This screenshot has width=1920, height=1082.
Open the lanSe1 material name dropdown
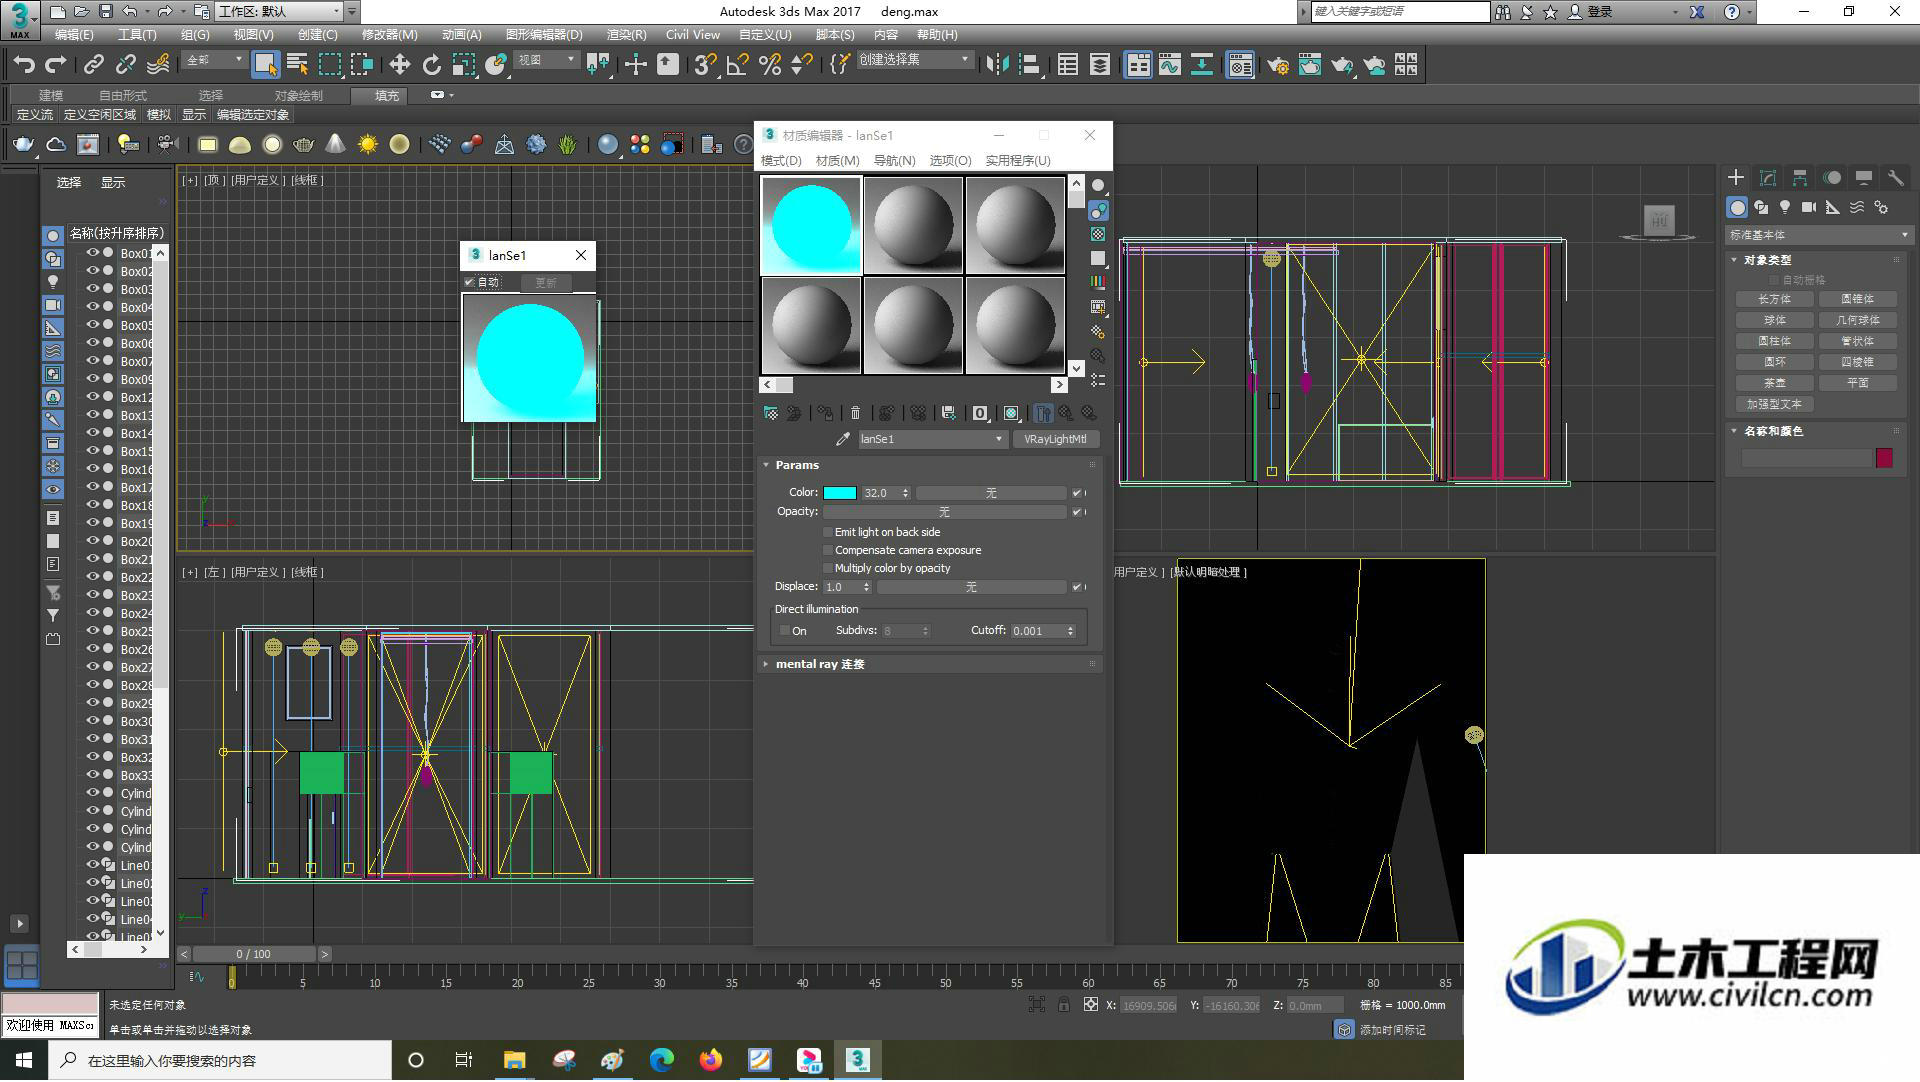pos(931,440)
